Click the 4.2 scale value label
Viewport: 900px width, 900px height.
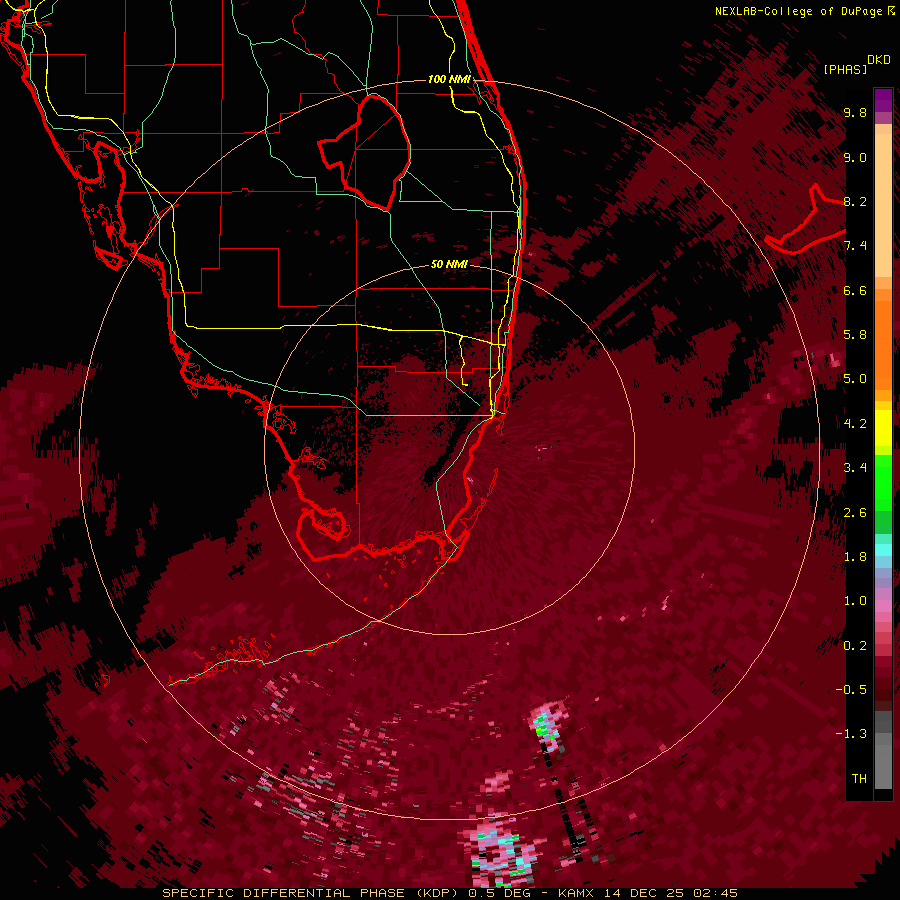coord(855,424)
